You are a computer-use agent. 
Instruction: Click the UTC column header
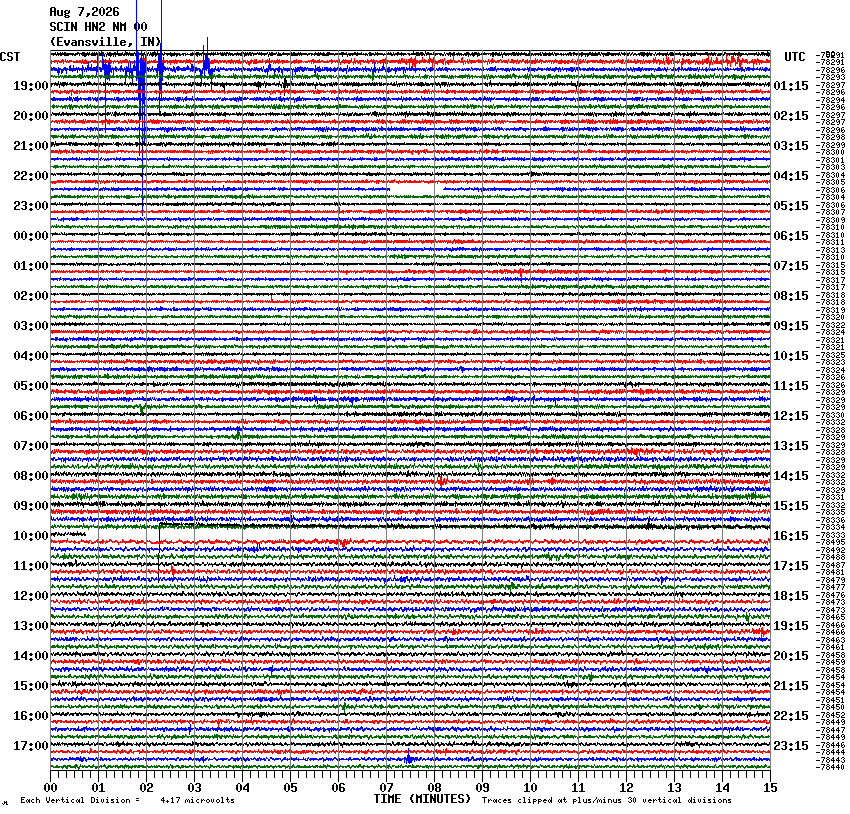click(795, 57)
